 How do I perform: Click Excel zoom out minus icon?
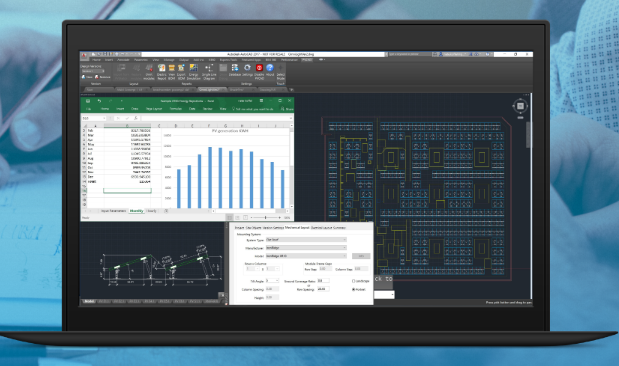[x=251, y=218]
